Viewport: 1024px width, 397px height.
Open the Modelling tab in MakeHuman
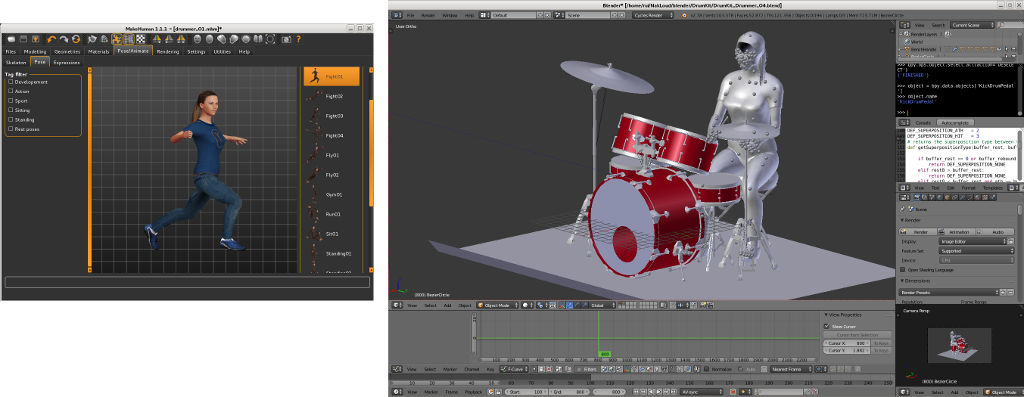(35, 52)
